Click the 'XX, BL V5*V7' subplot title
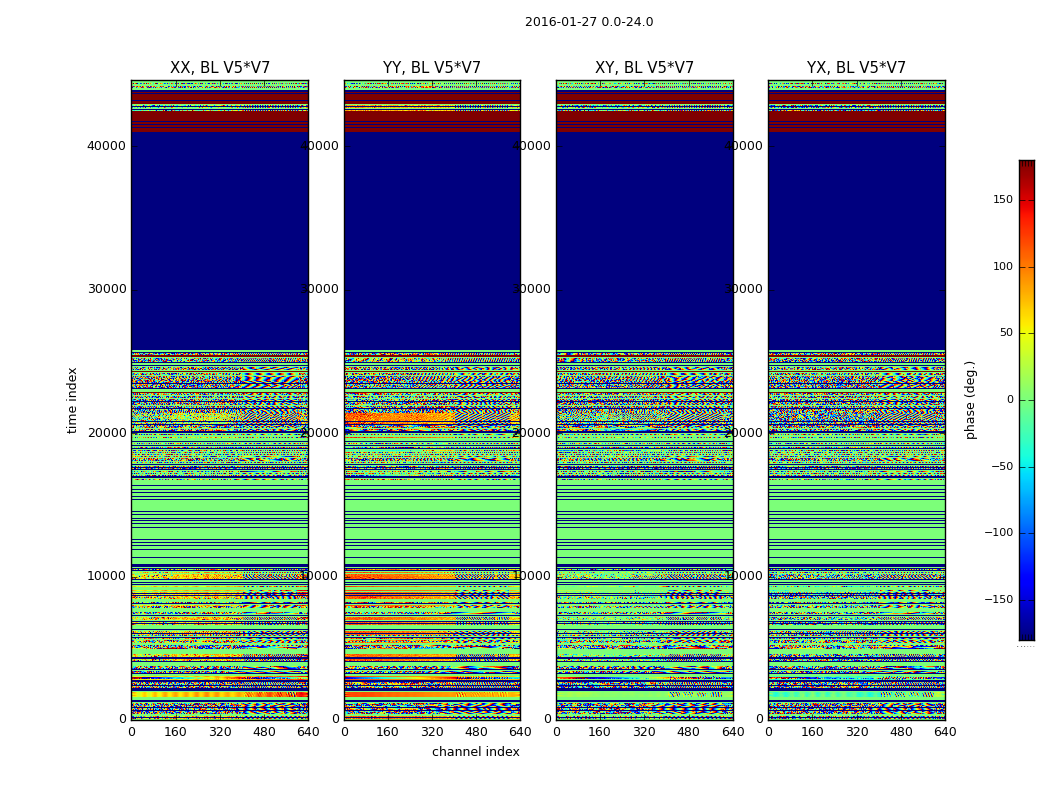Viewport: 1050px width, 800px height. (220, 68)
